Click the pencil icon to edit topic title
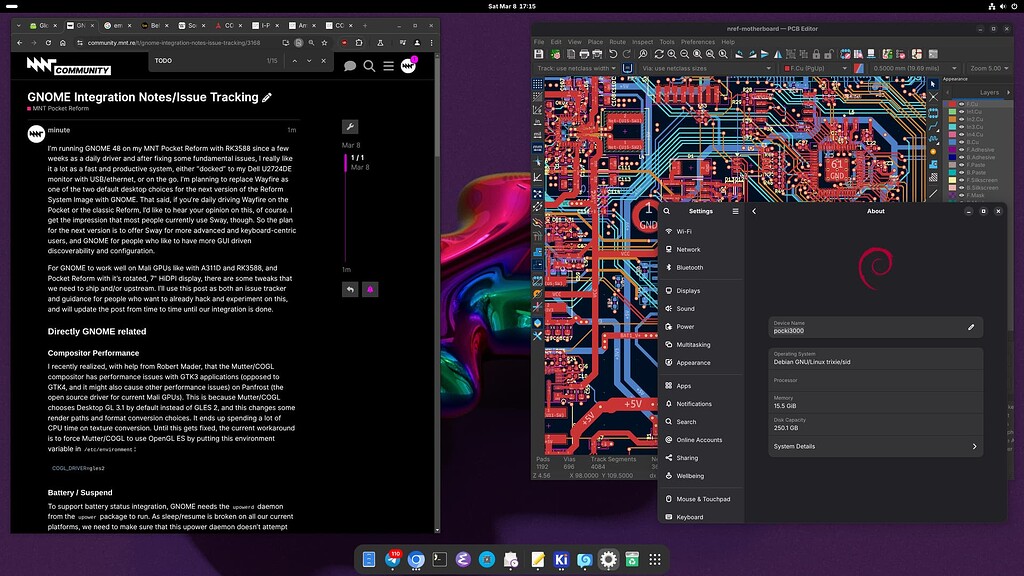The image size is (1024, 576). 267,97
